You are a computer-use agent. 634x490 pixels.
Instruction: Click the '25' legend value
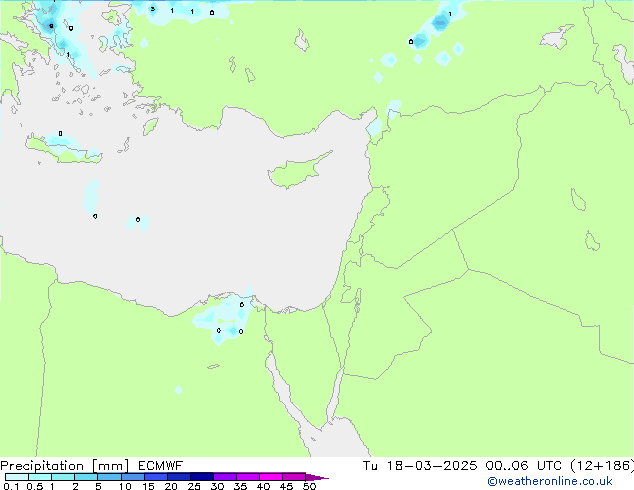[x=194, y=486]
